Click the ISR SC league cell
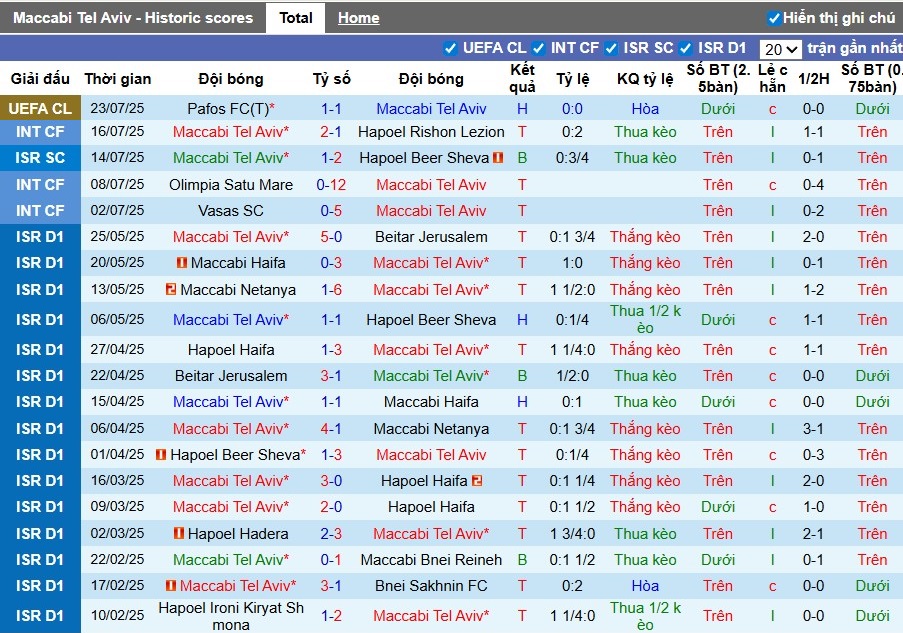Image resolution: width=903 pixels, height=633 pixels. click(40, 158)
